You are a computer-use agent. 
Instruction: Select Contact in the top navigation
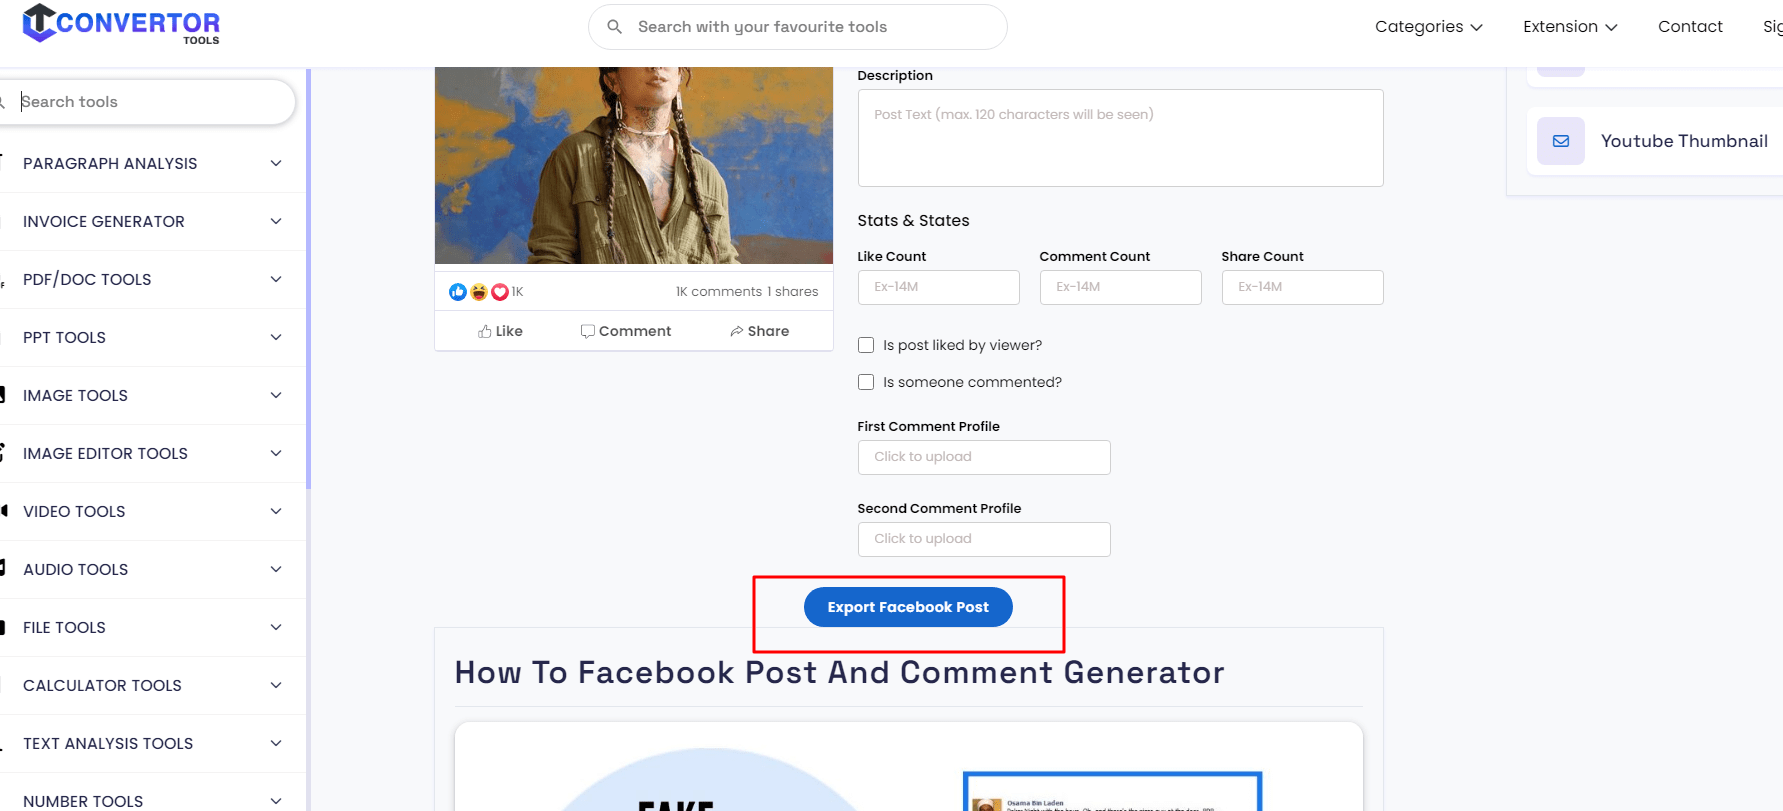1690,26
